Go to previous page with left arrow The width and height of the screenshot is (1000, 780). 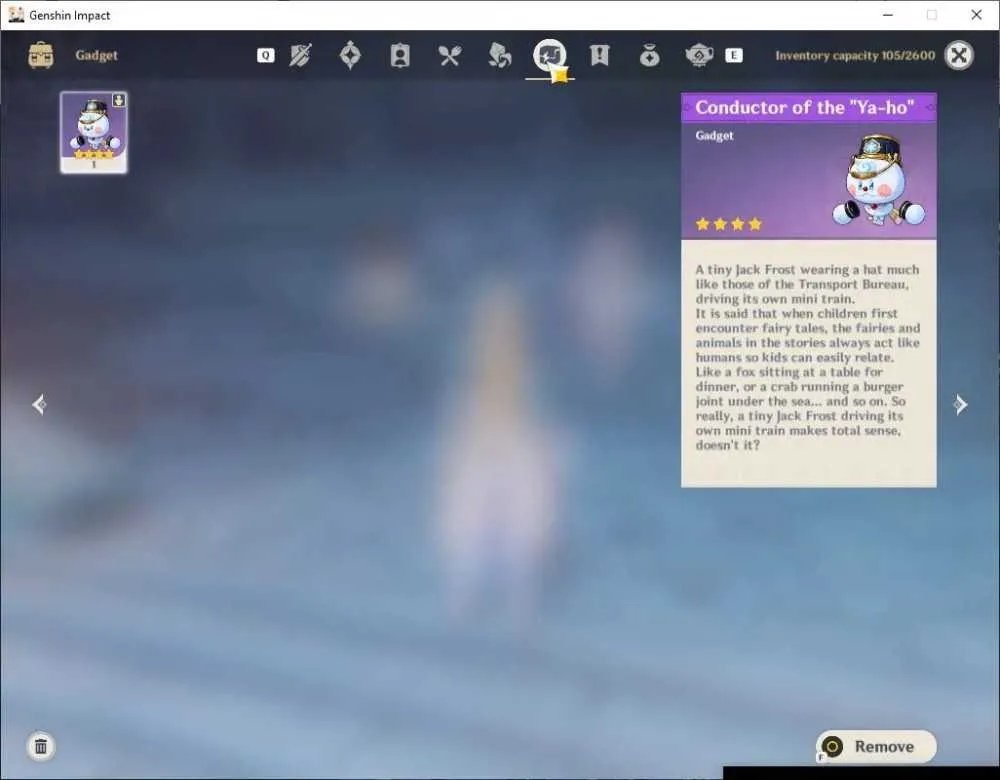(39, 404)
